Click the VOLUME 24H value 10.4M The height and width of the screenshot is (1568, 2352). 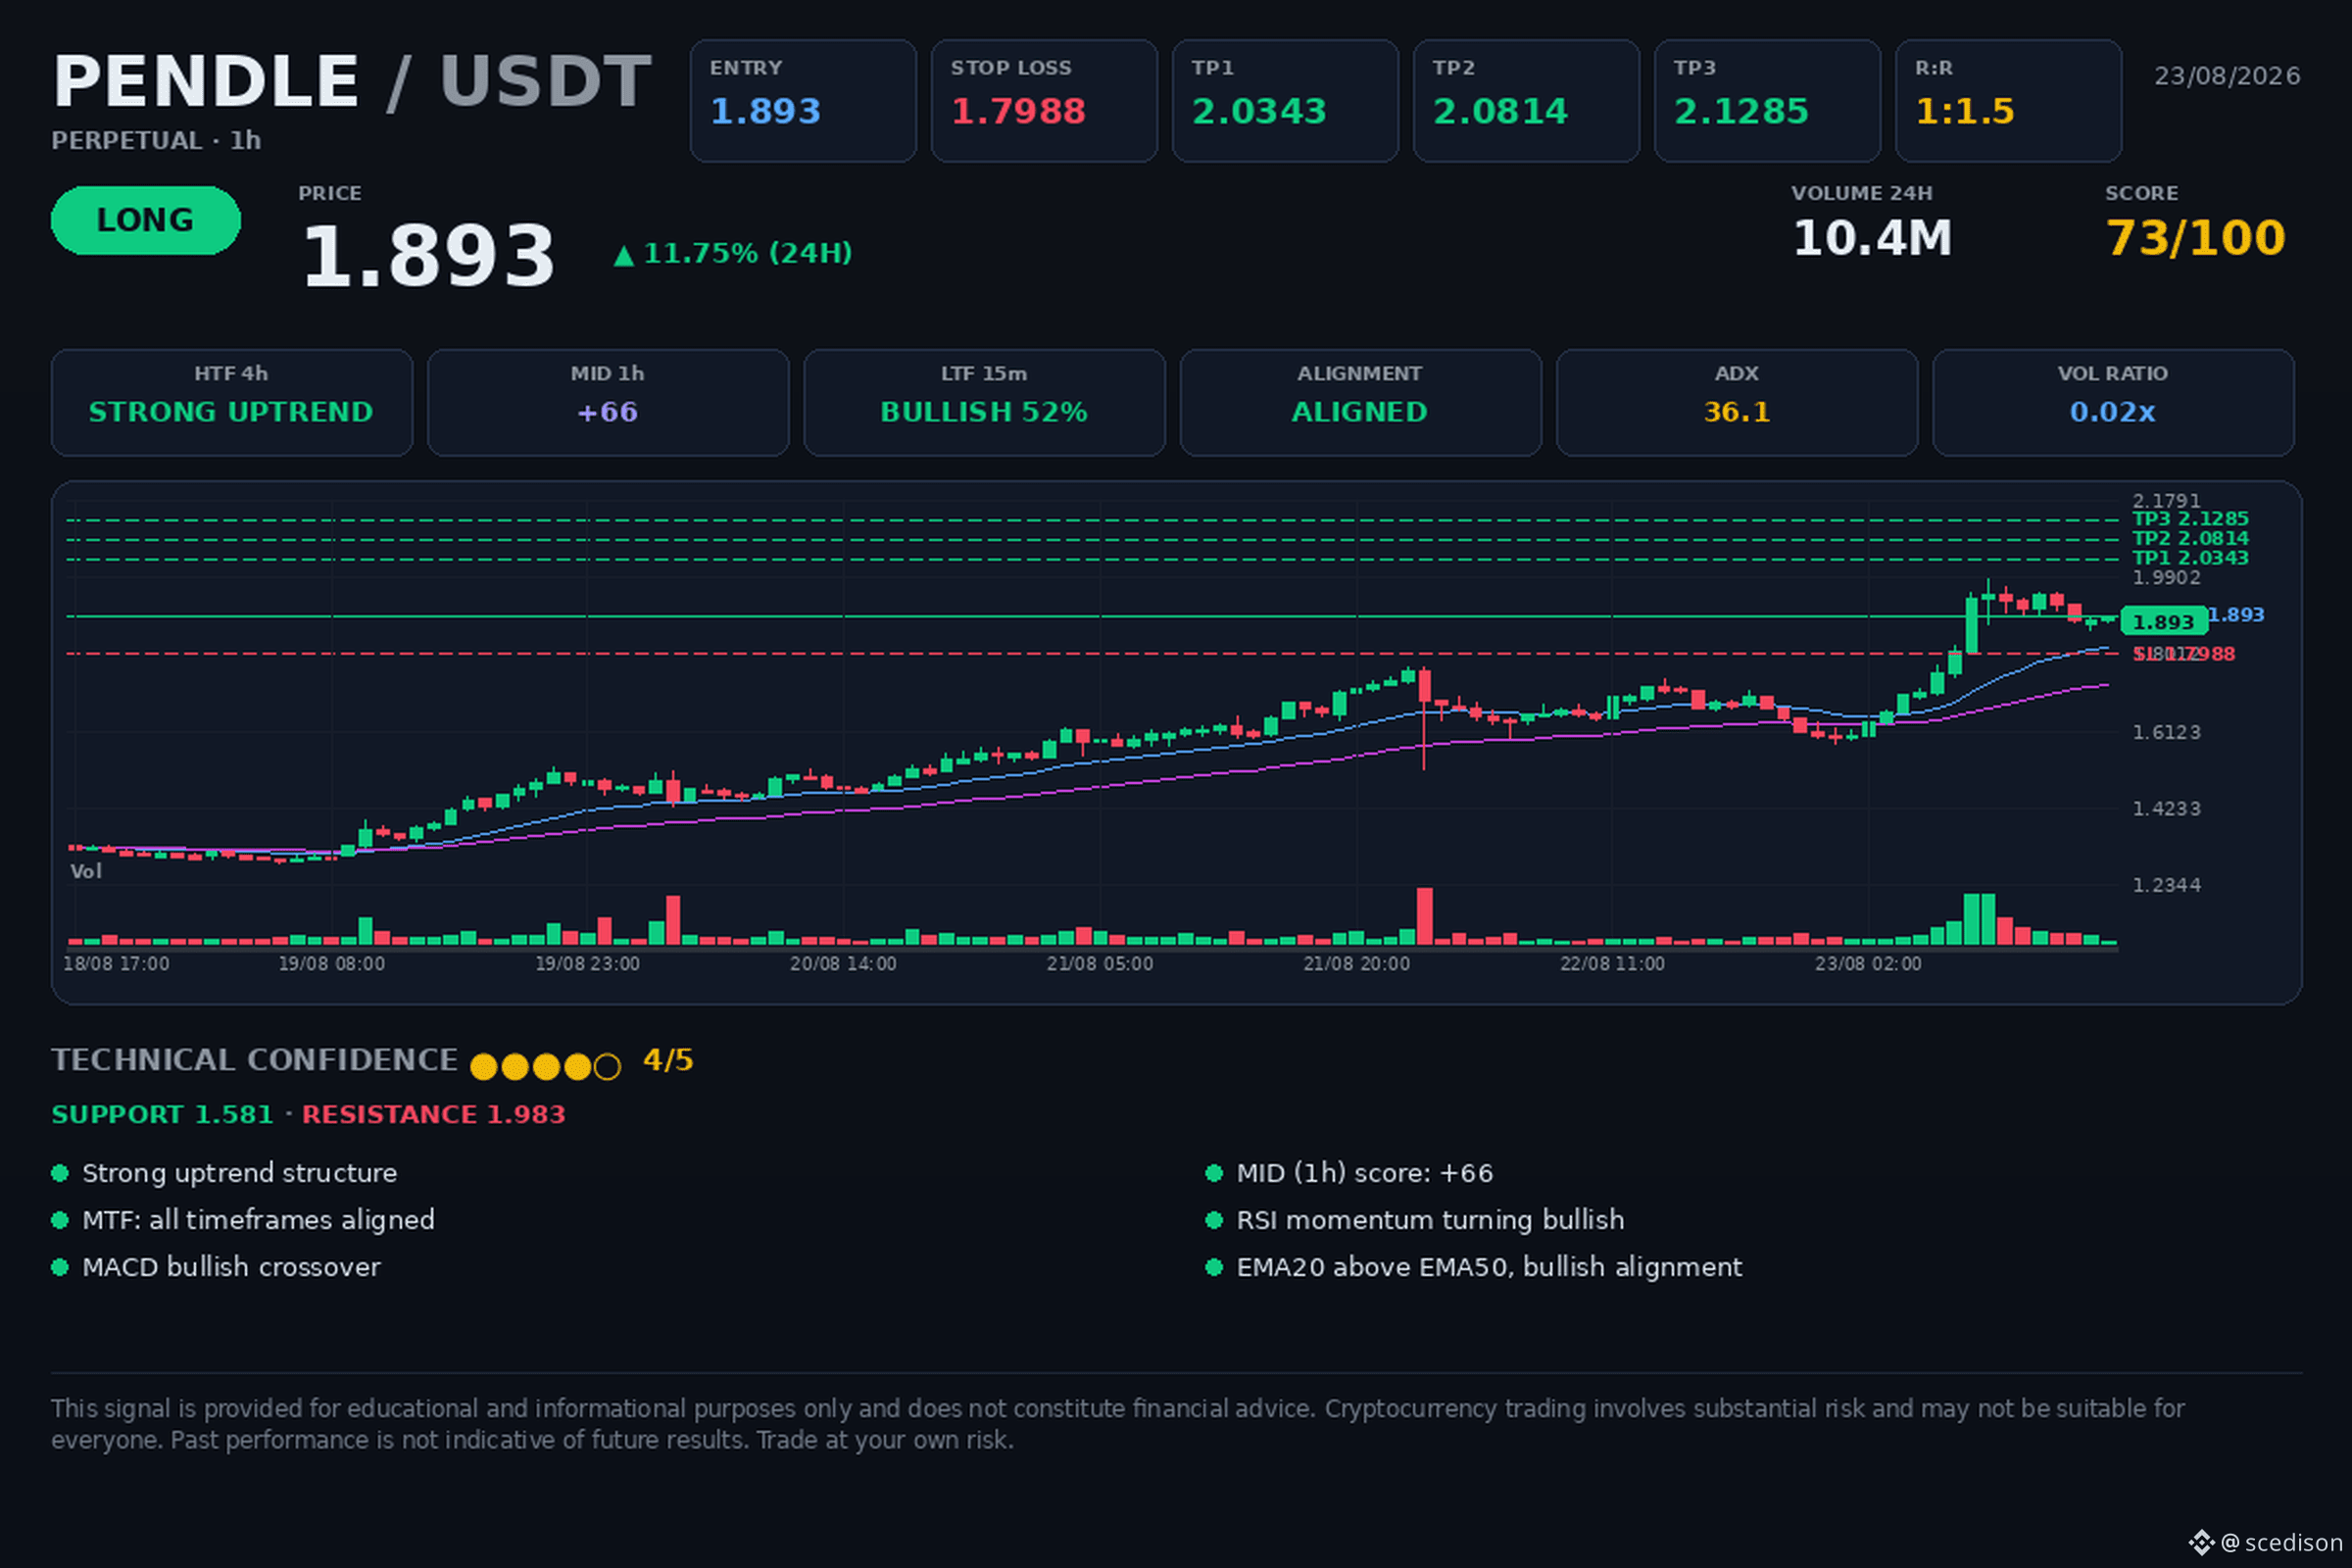1872,238
